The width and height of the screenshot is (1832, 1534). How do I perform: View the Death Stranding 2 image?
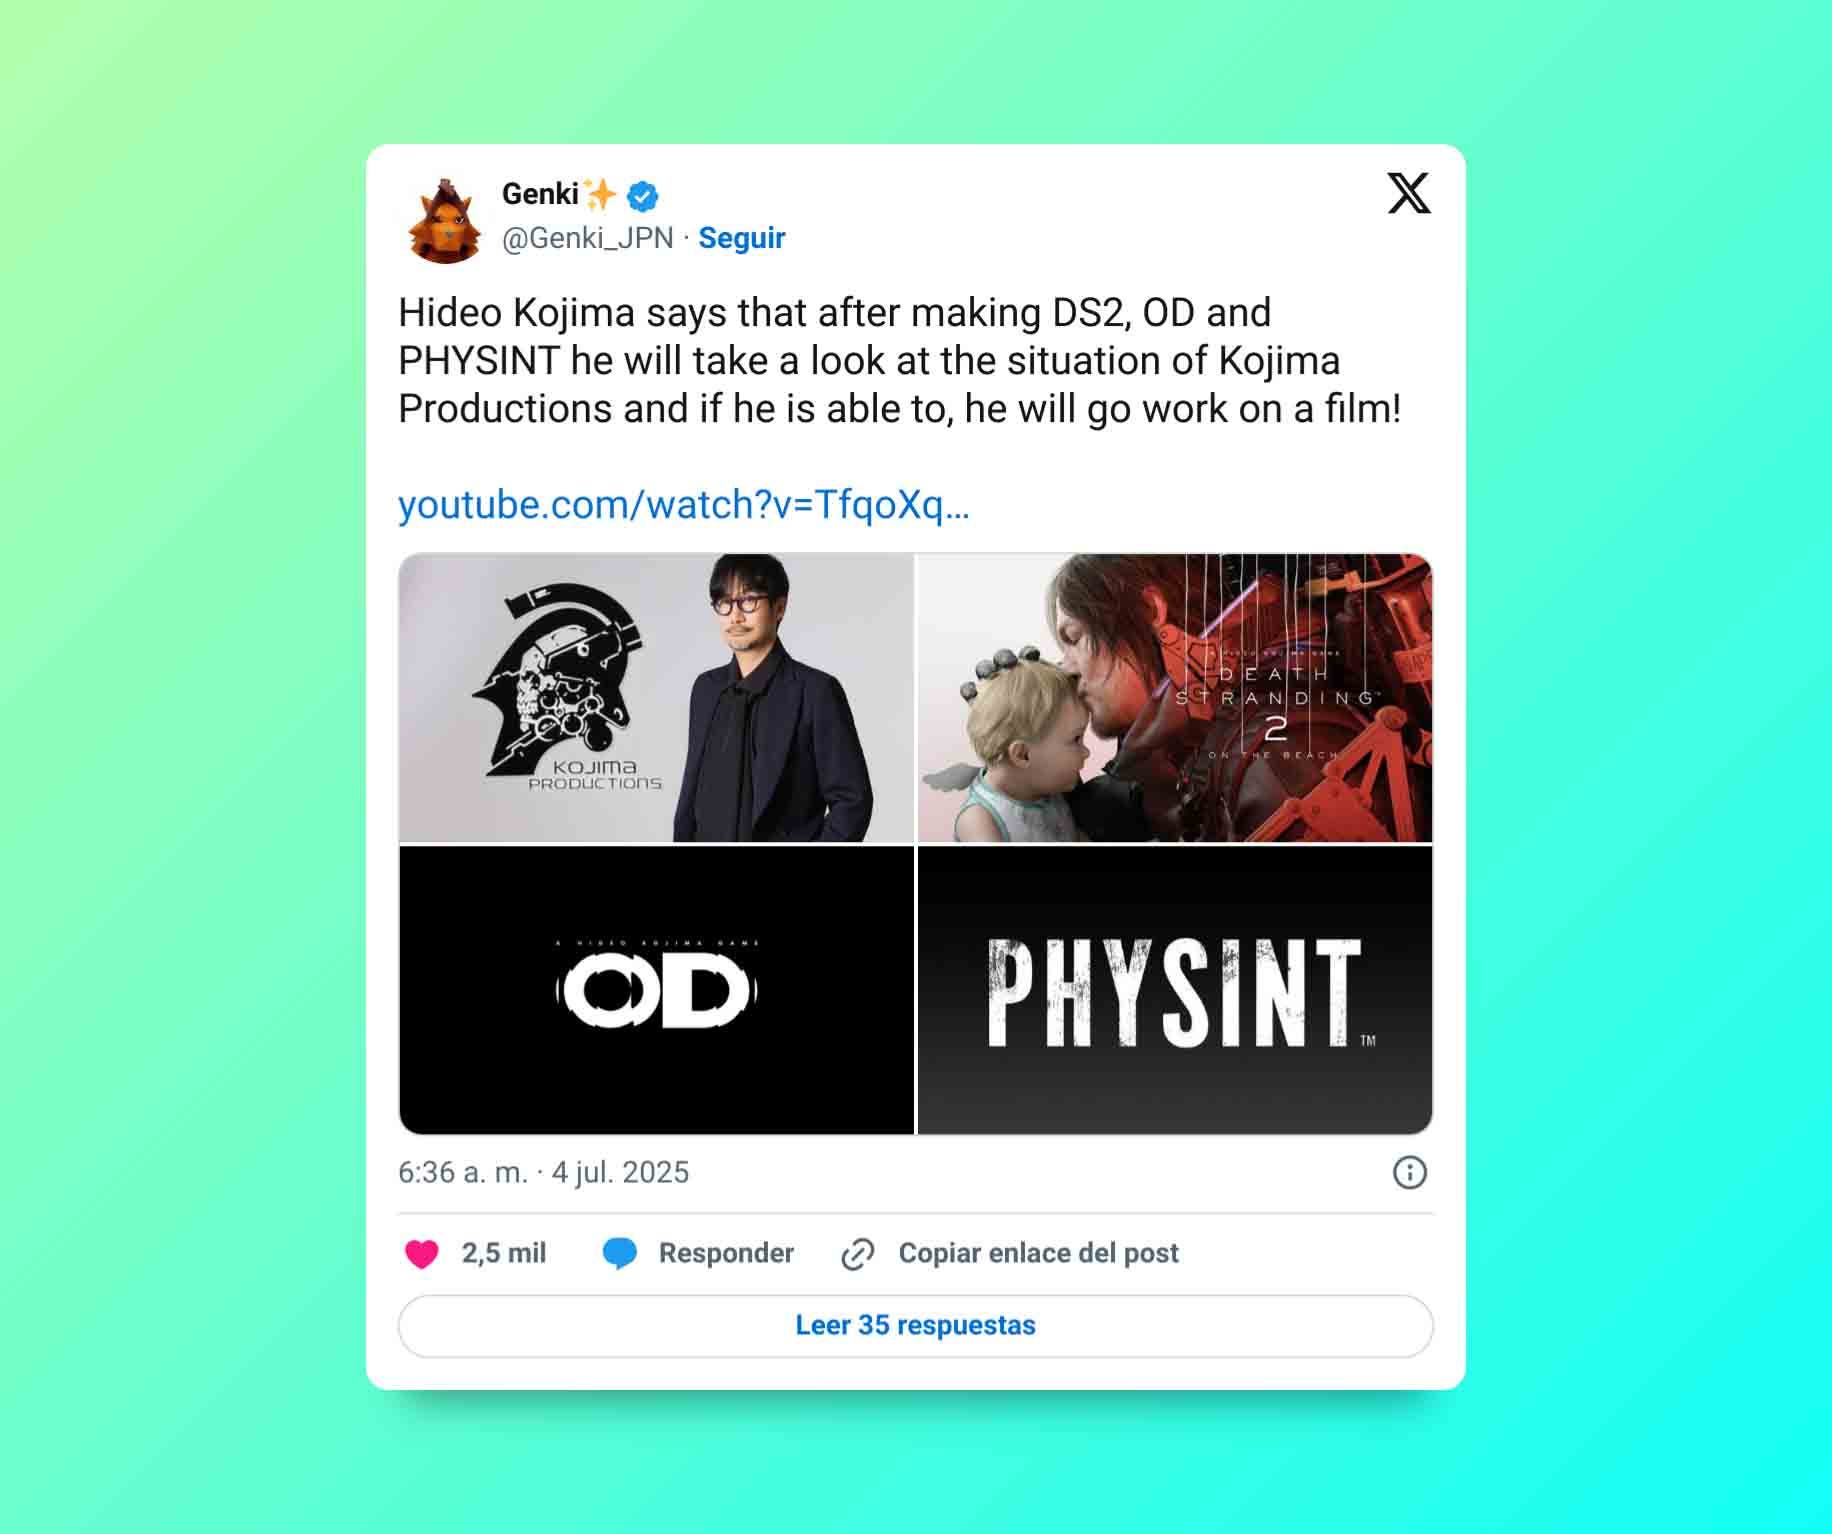[1175, 698]
